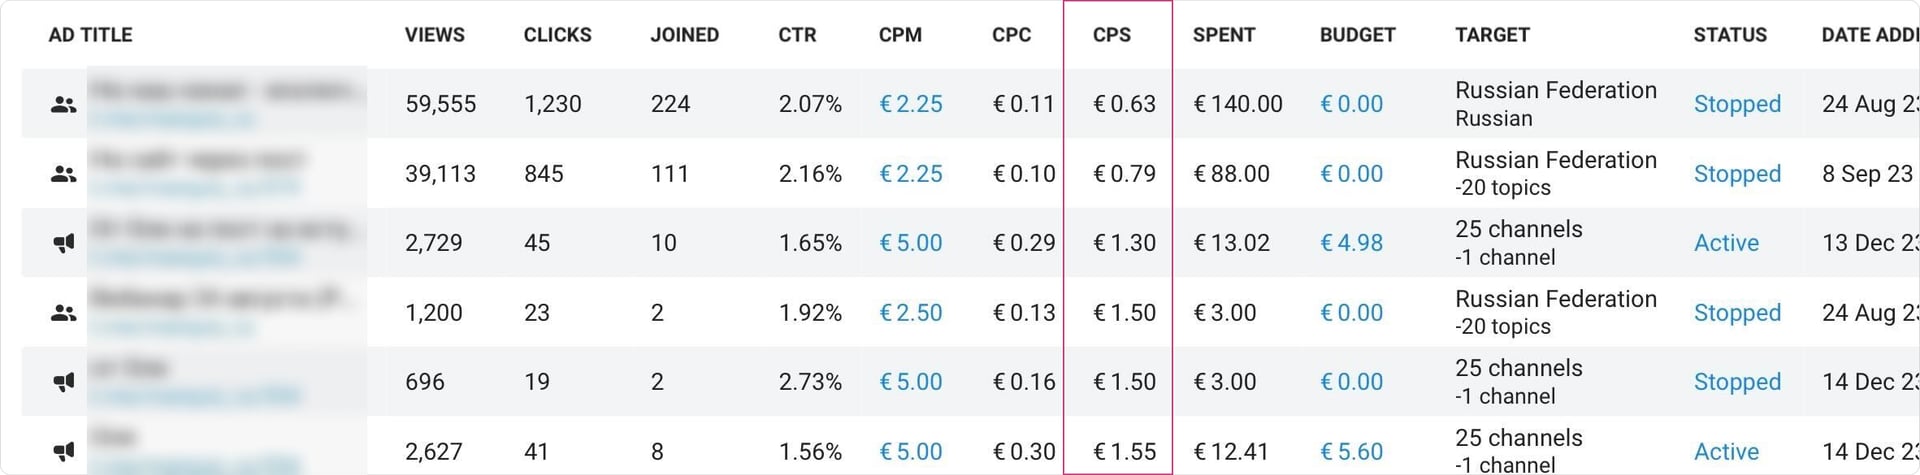Sort by the JOINED column header
Image resolution: width=1920 pixels, height=475 pixels.
coord(684,35)
